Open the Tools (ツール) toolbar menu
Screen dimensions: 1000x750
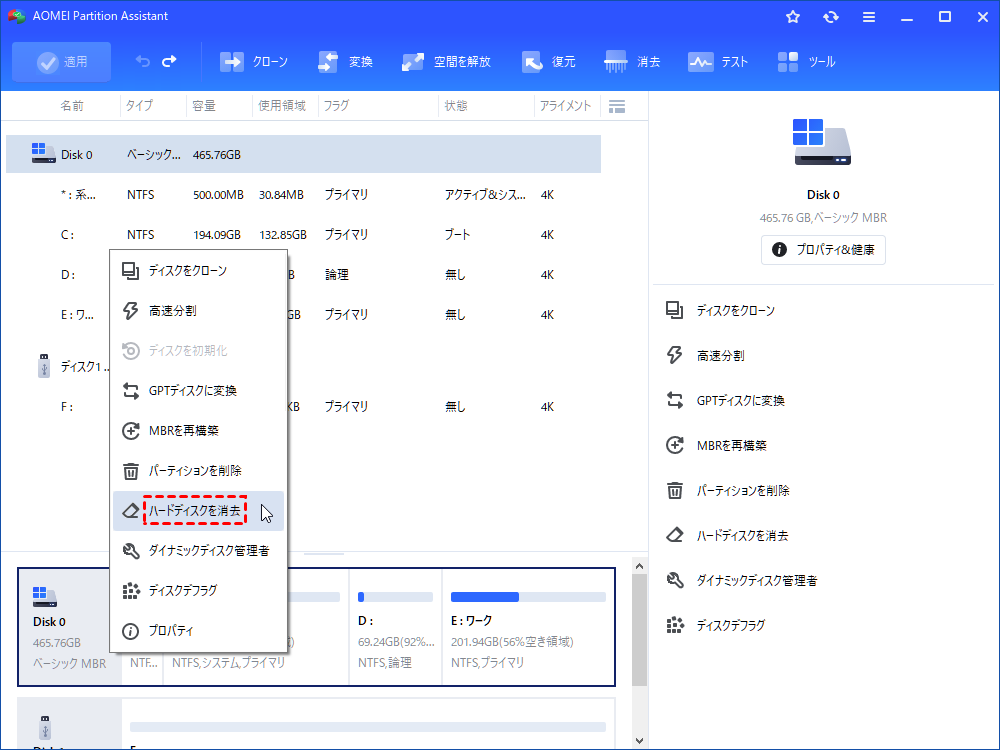coord(788,62)
